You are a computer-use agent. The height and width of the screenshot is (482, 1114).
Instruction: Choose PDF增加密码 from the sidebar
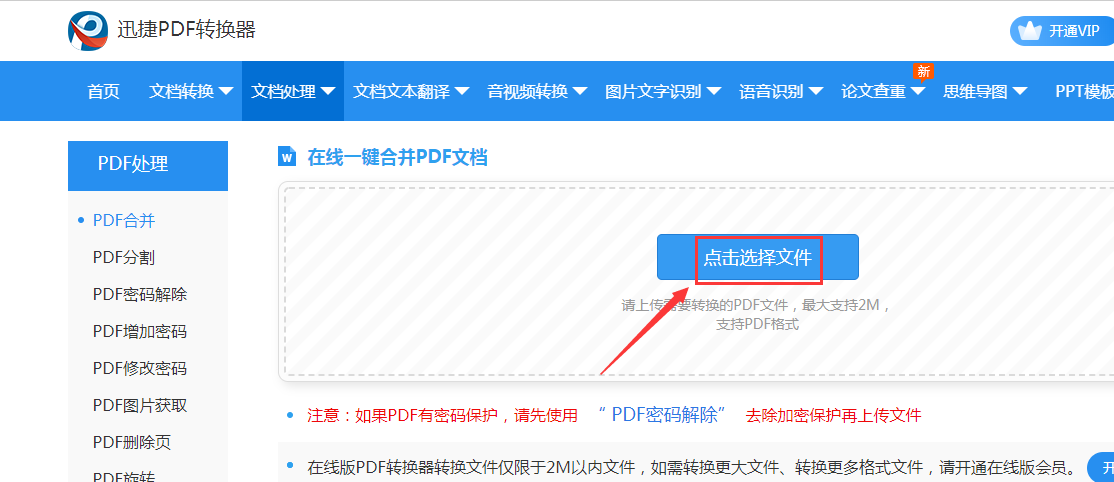(x=140, y=332)
